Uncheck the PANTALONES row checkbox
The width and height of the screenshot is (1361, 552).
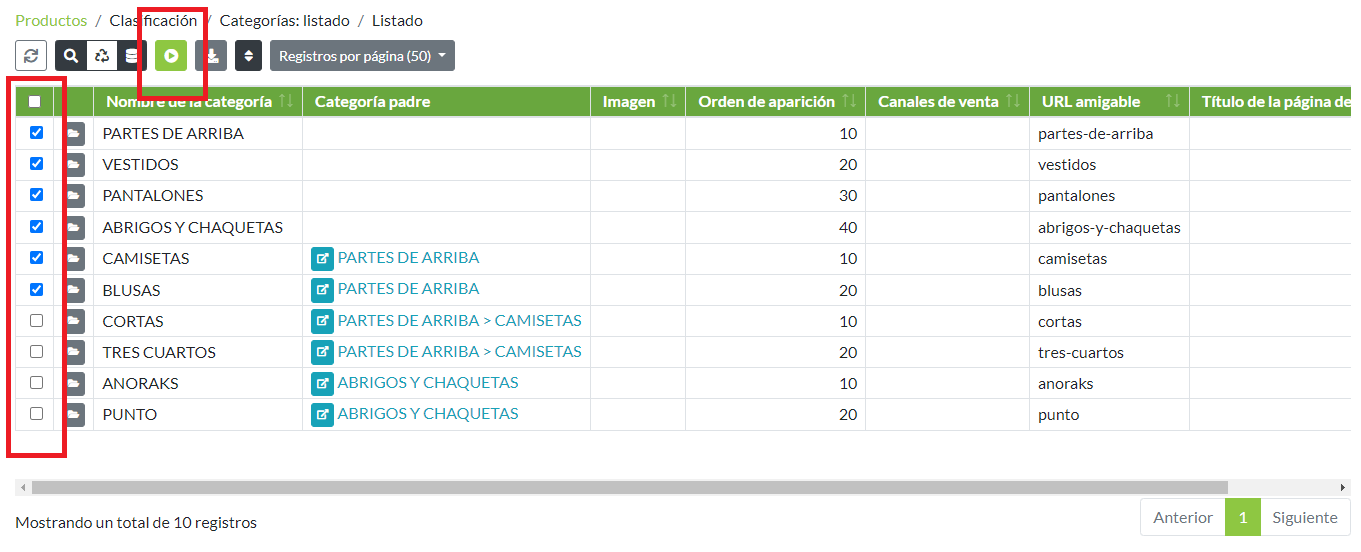click(x=37, y=194)
